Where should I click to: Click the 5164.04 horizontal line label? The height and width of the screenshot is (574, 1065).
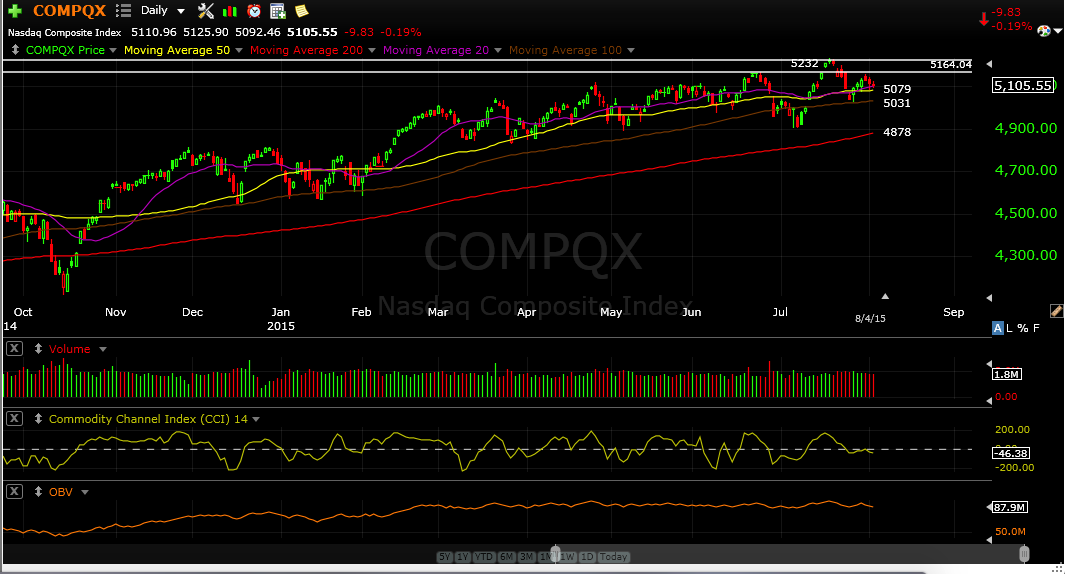pyautogui.click(x=951, y=64)
